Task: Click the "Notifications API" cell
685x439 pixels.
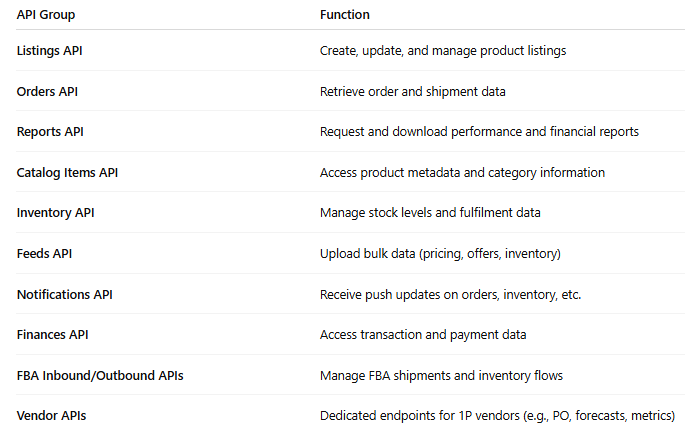Action: tap(65, 294)
